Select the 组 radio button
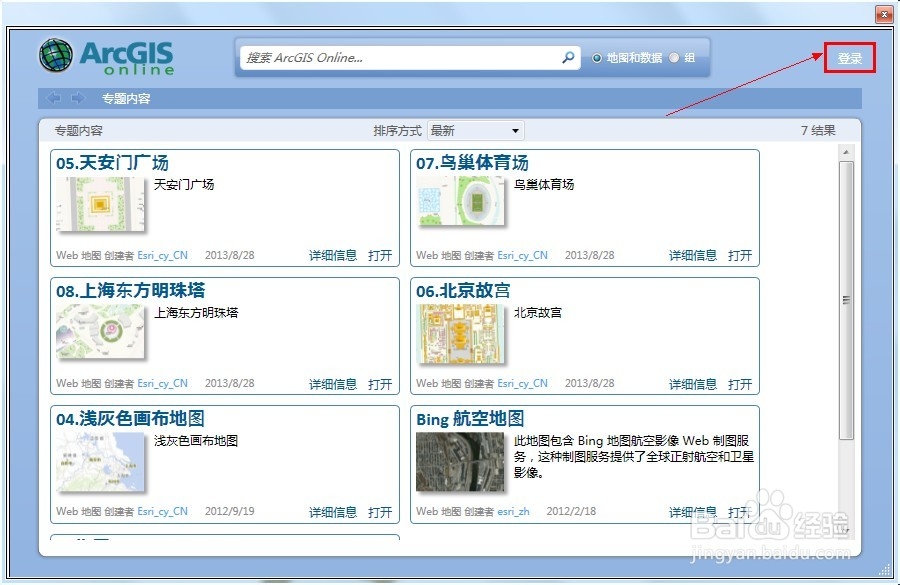The width and height of the screenshot is (900, 585). coord(674,57)
